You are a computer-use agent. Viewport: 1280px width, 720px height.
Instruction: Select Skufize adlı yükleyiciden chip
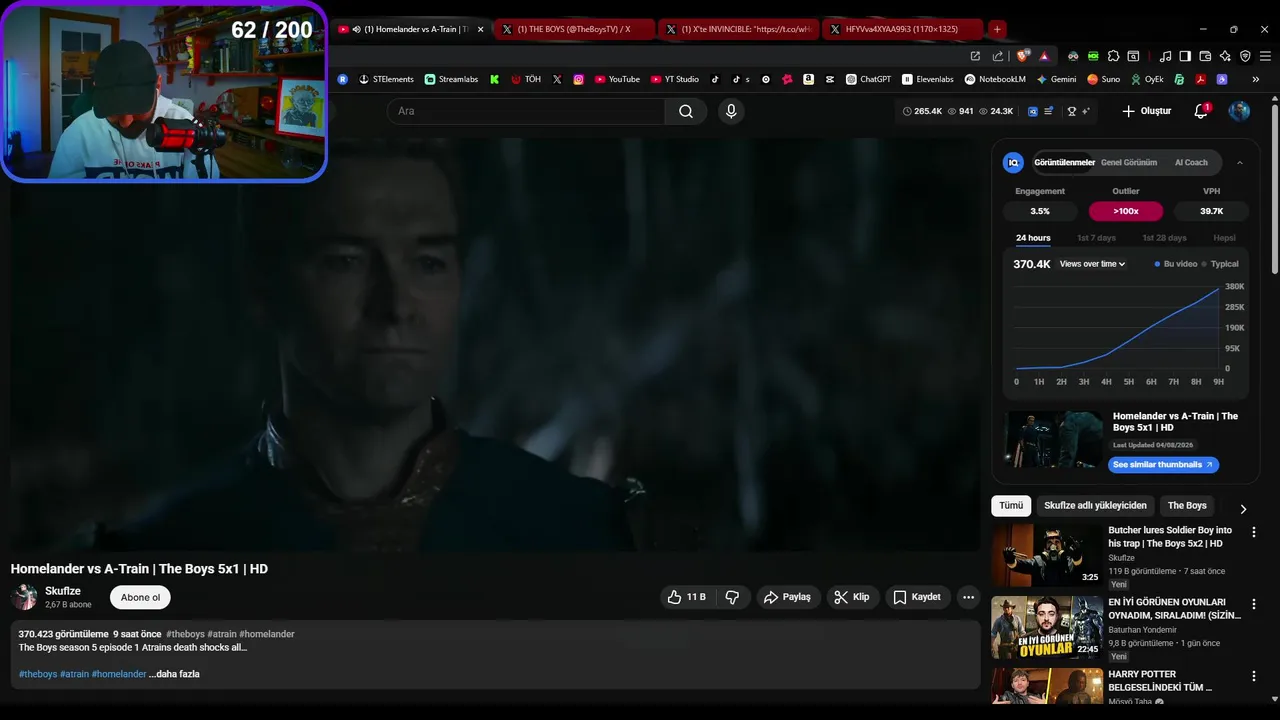[x=1095, y=505]
